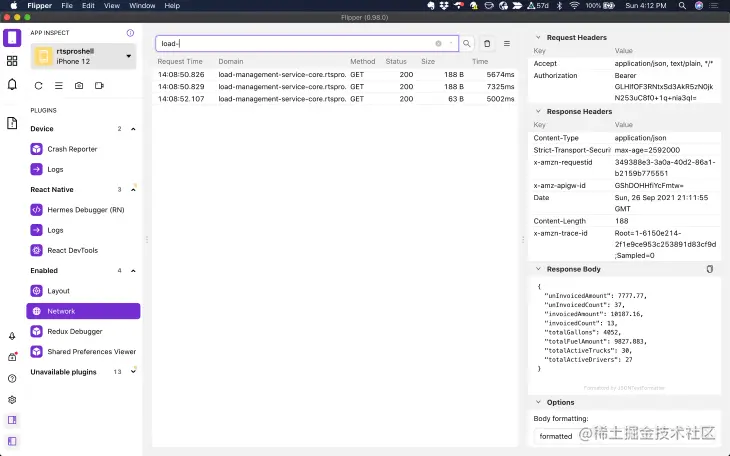Clear network requests with trash icon
730x456 pixels.
[x=487, y=43]
